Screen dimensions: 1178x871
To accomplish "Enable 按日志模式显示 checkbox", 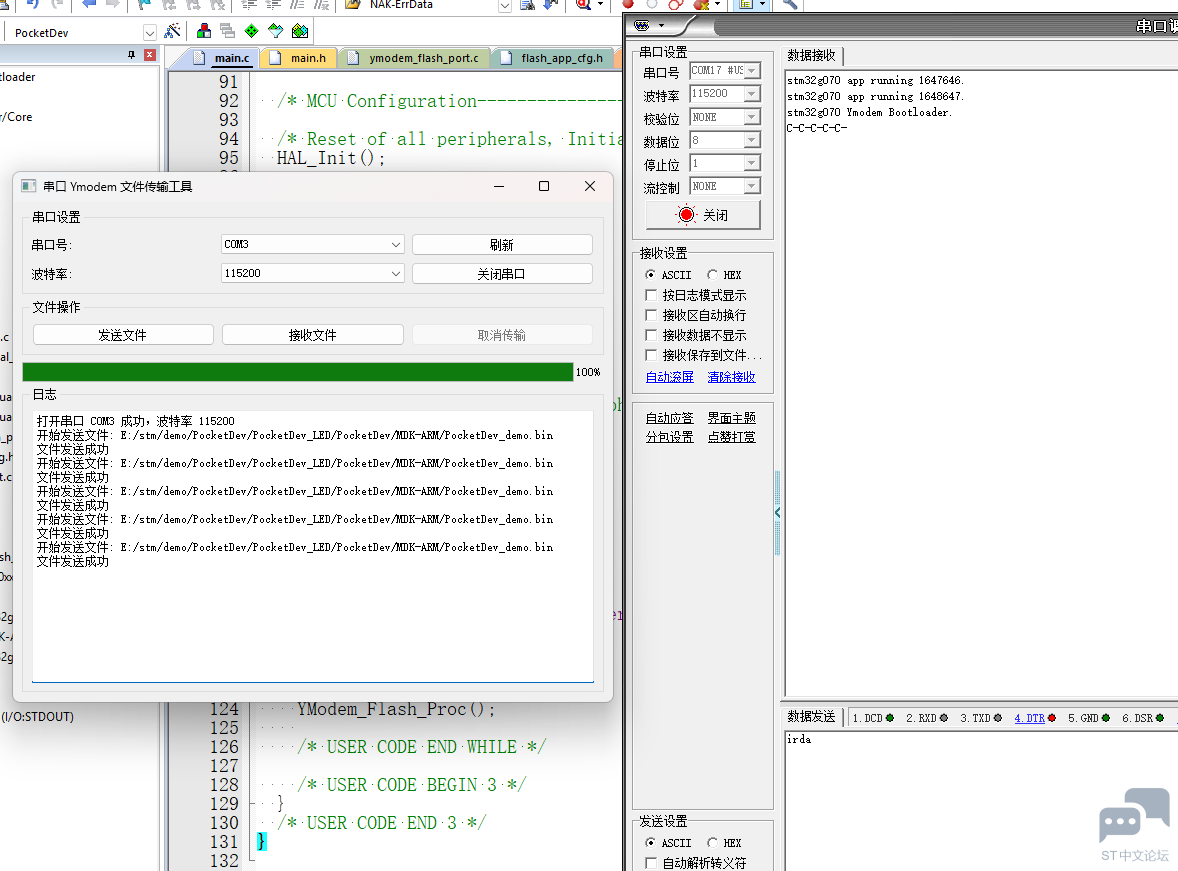I will point(651,295).
